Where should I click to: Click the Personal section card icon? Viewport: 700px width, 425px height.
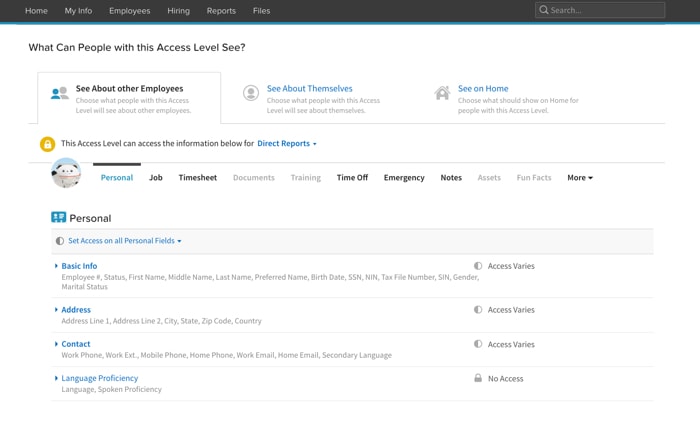58,217
